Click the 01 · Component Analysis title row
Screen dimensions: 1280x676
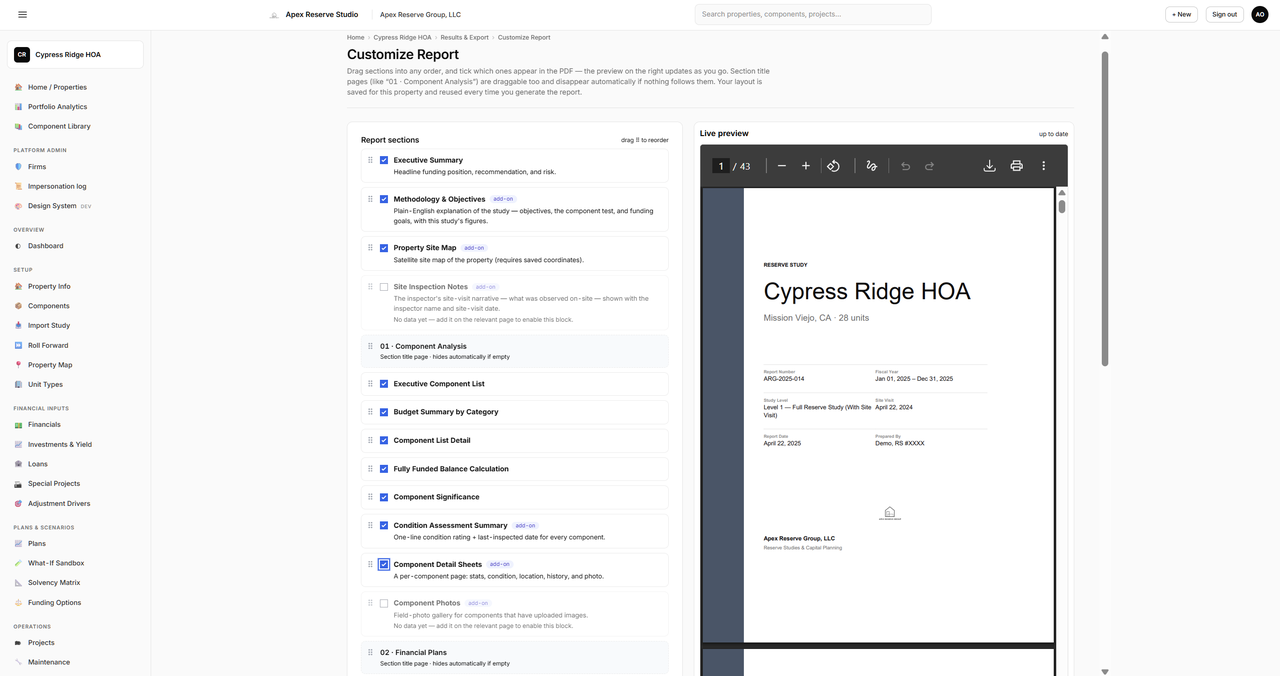514,351
